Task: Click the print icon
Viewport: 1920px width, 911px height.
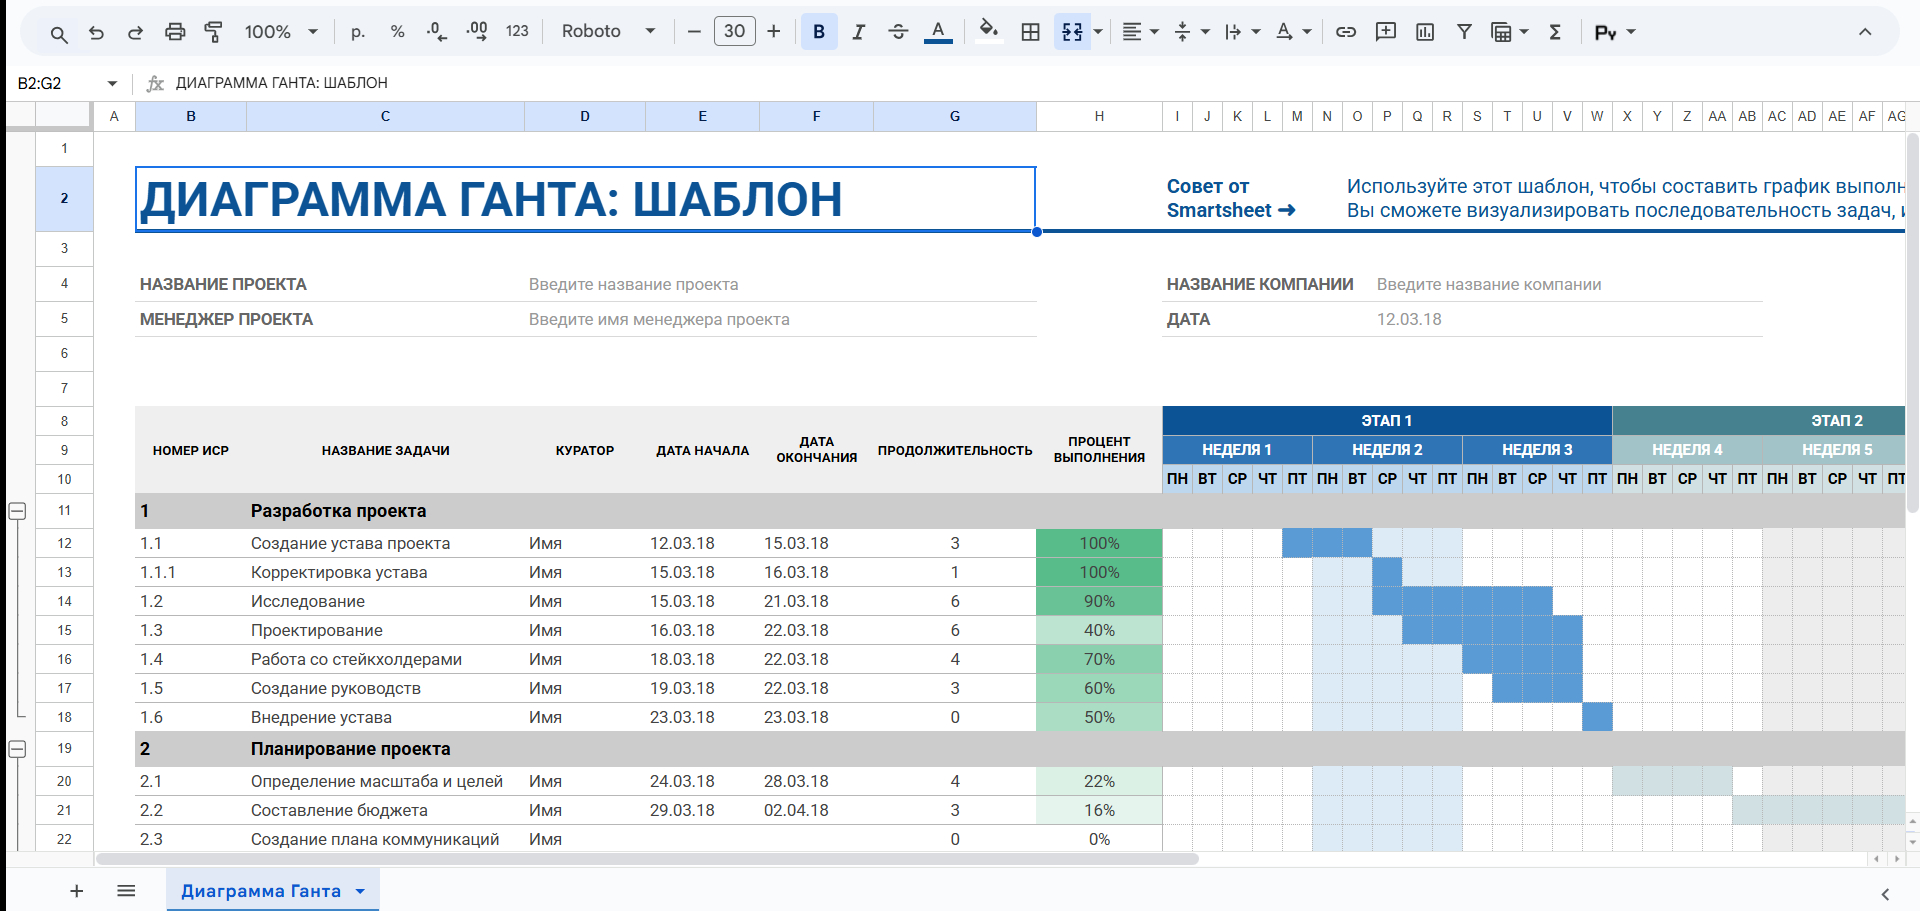Action: point(175,32)
